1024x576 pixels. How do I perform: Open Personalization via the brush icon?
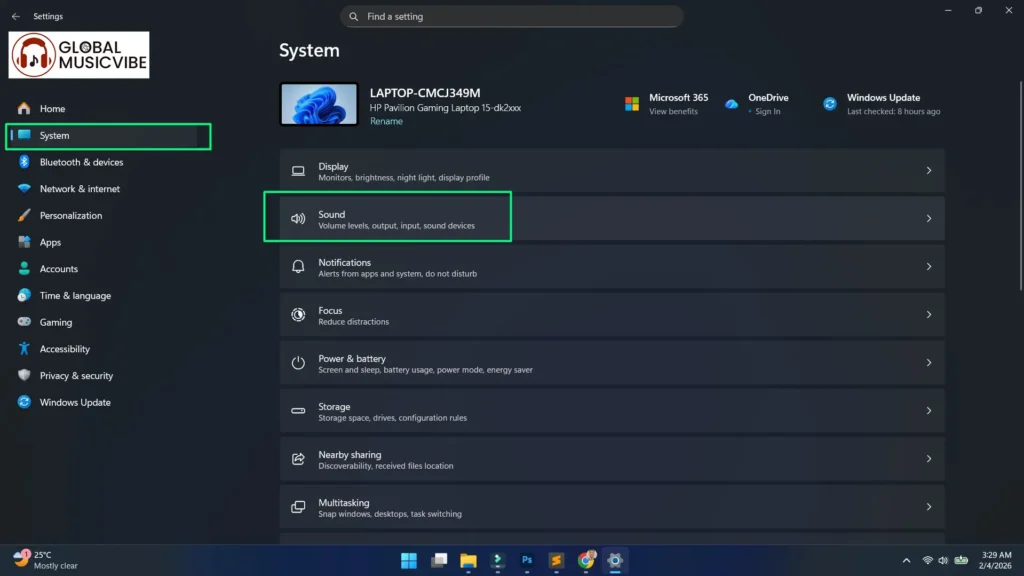[x=22, y=215]
